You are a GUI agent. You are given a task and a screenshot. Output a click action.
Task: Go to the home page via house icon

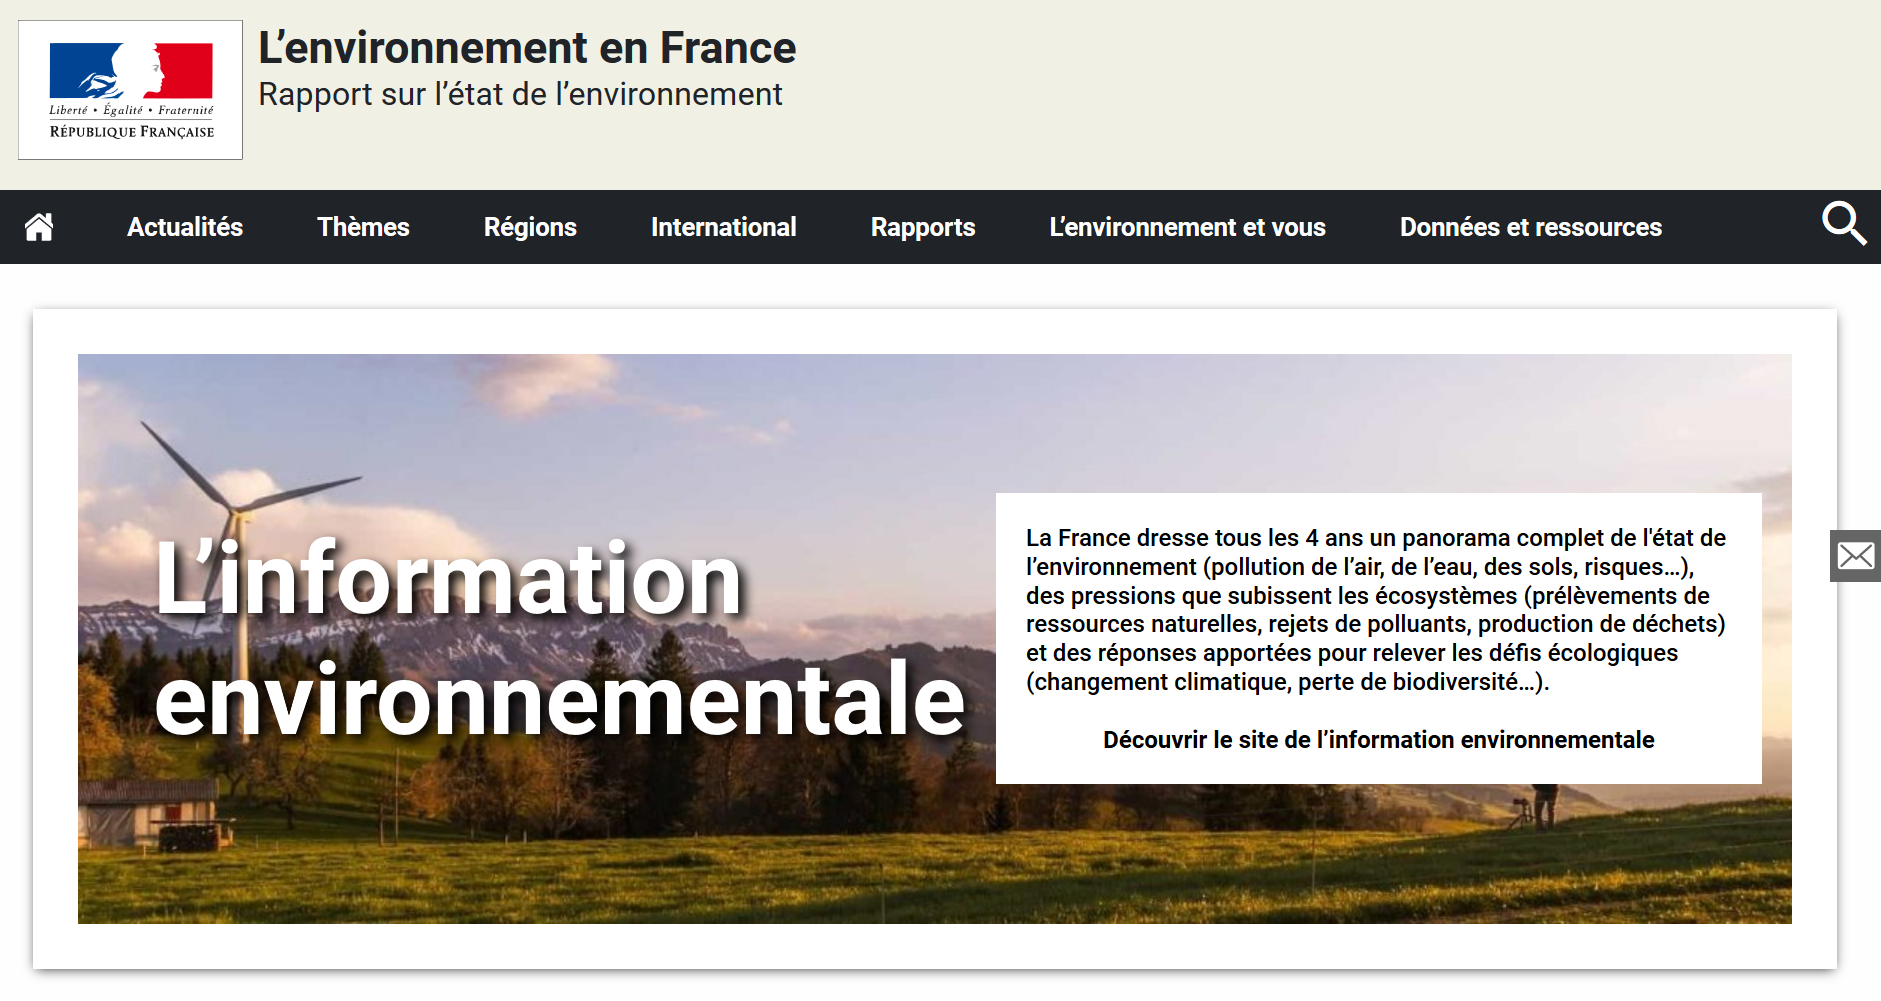click(39, 227)
